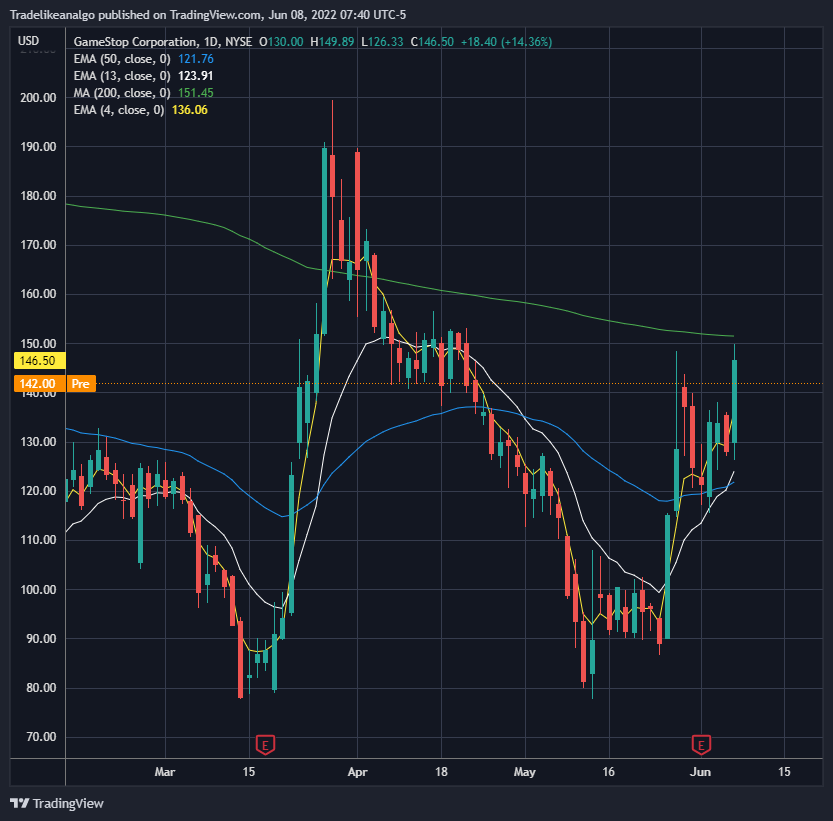Click the Mar label on the time axis
Screen dimensions: 833x821
pyautogui.click(x=165, y=772)
